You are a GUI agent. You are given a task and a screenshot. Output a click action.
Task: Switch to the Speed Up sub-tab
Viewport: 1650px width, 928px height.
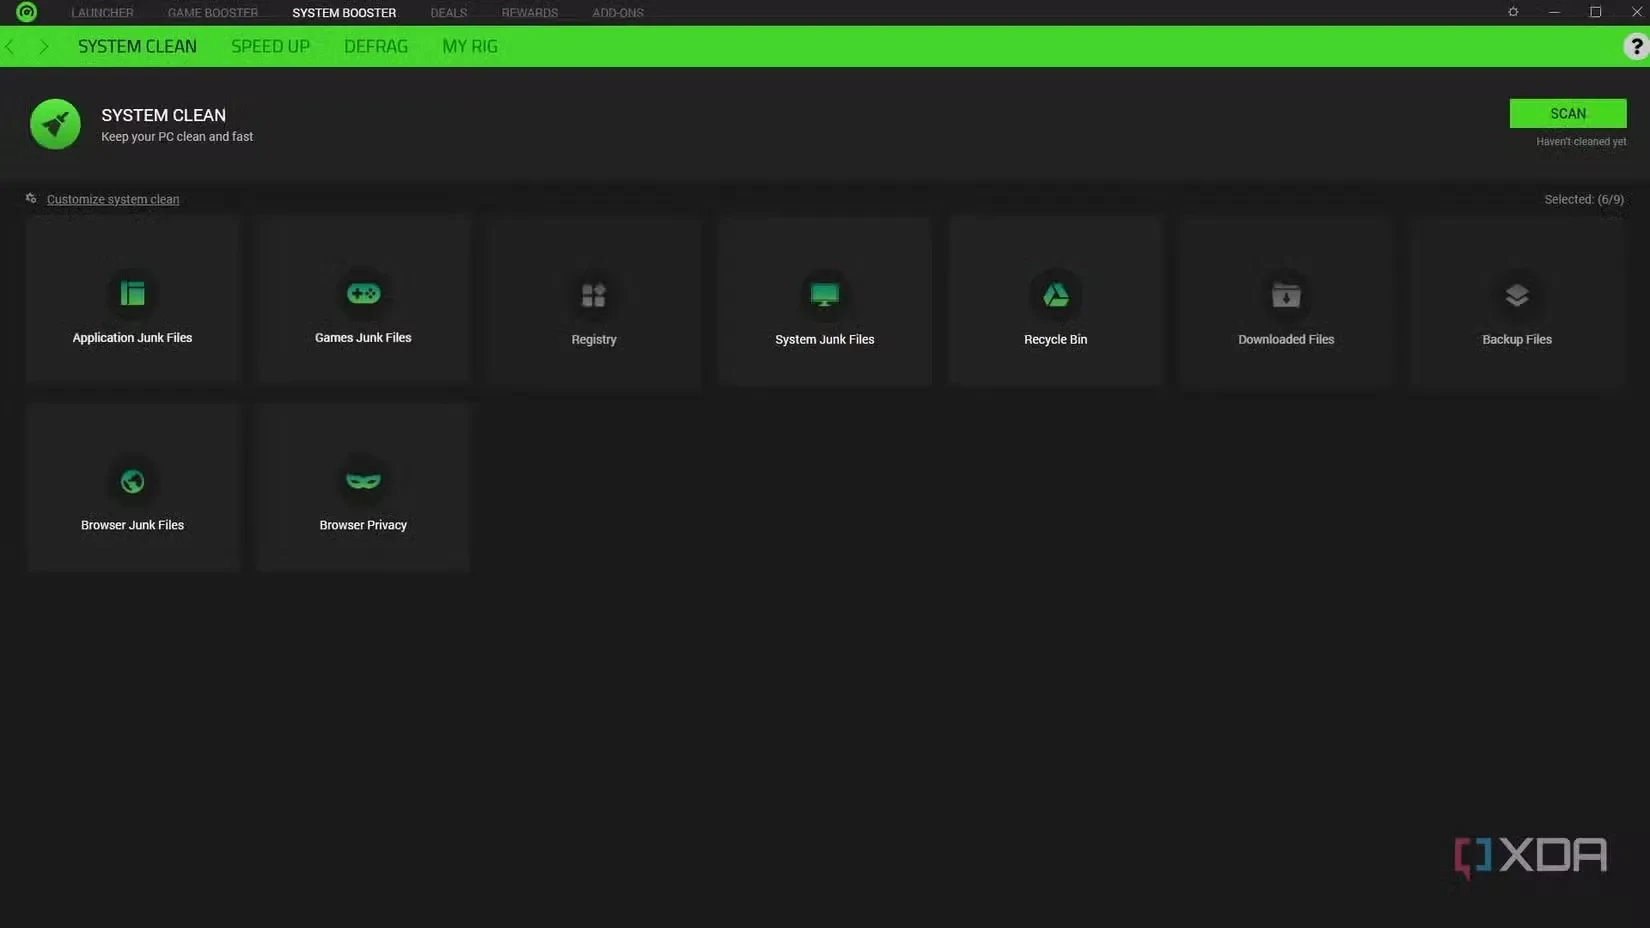[x=270, y=46]
